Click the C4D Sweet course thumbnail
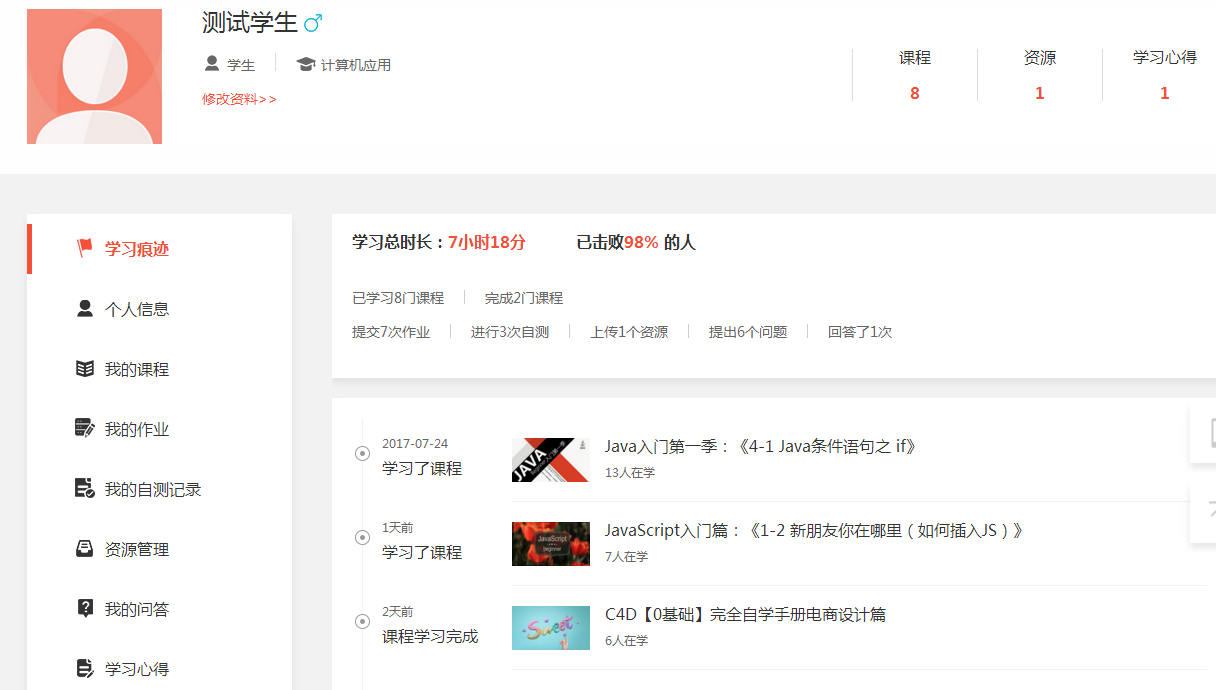1216x690 pixels. pos(550,628)
